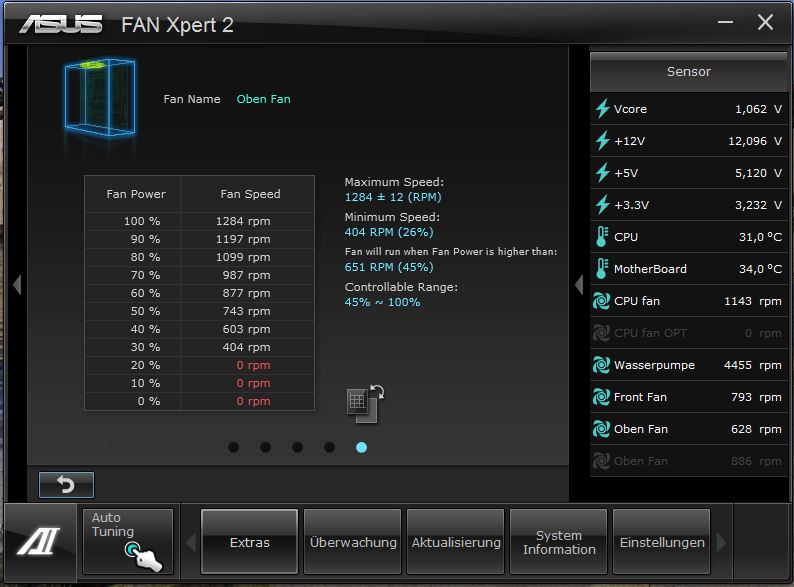Click the 987 rpm table cell

coord(246,275)
